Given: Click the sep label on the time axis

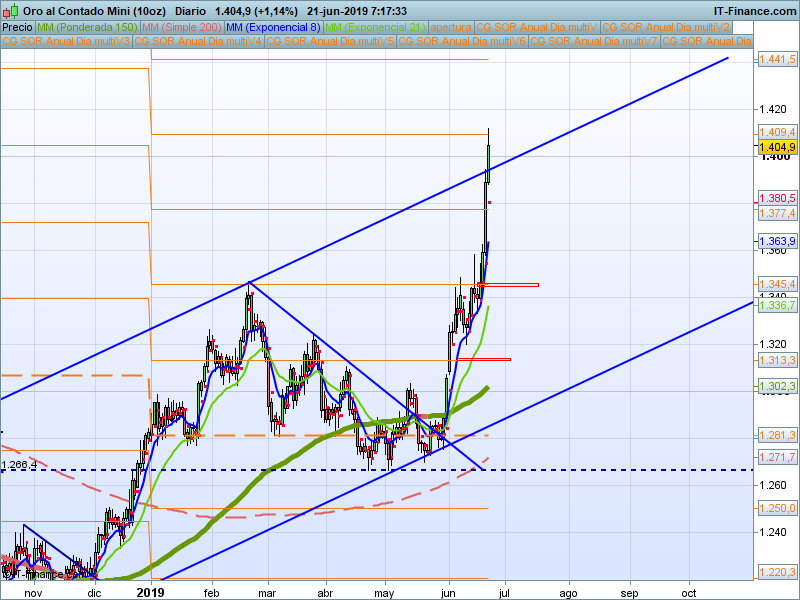Looking at the screenshot, I should 629,593.
